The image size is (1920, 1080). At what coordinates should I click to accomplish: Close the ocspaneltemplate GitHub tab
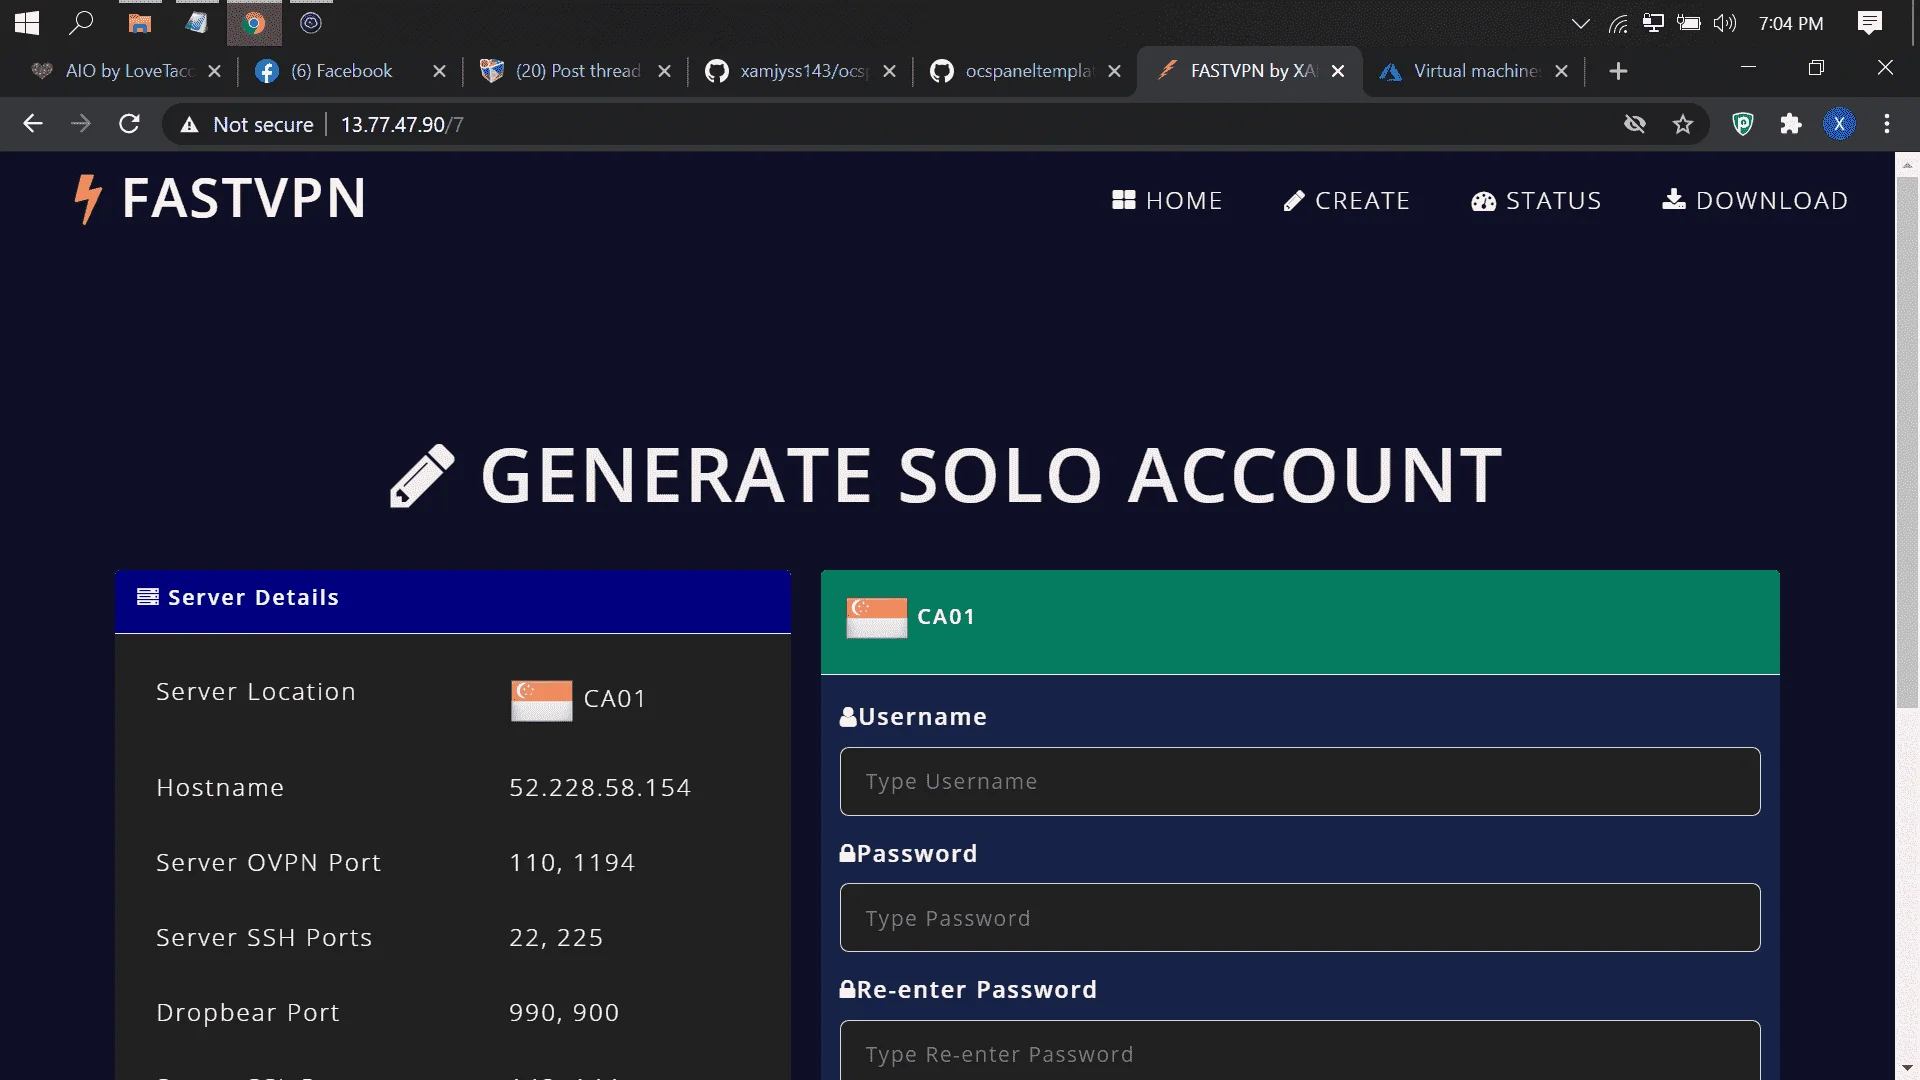click(1114, 71)
